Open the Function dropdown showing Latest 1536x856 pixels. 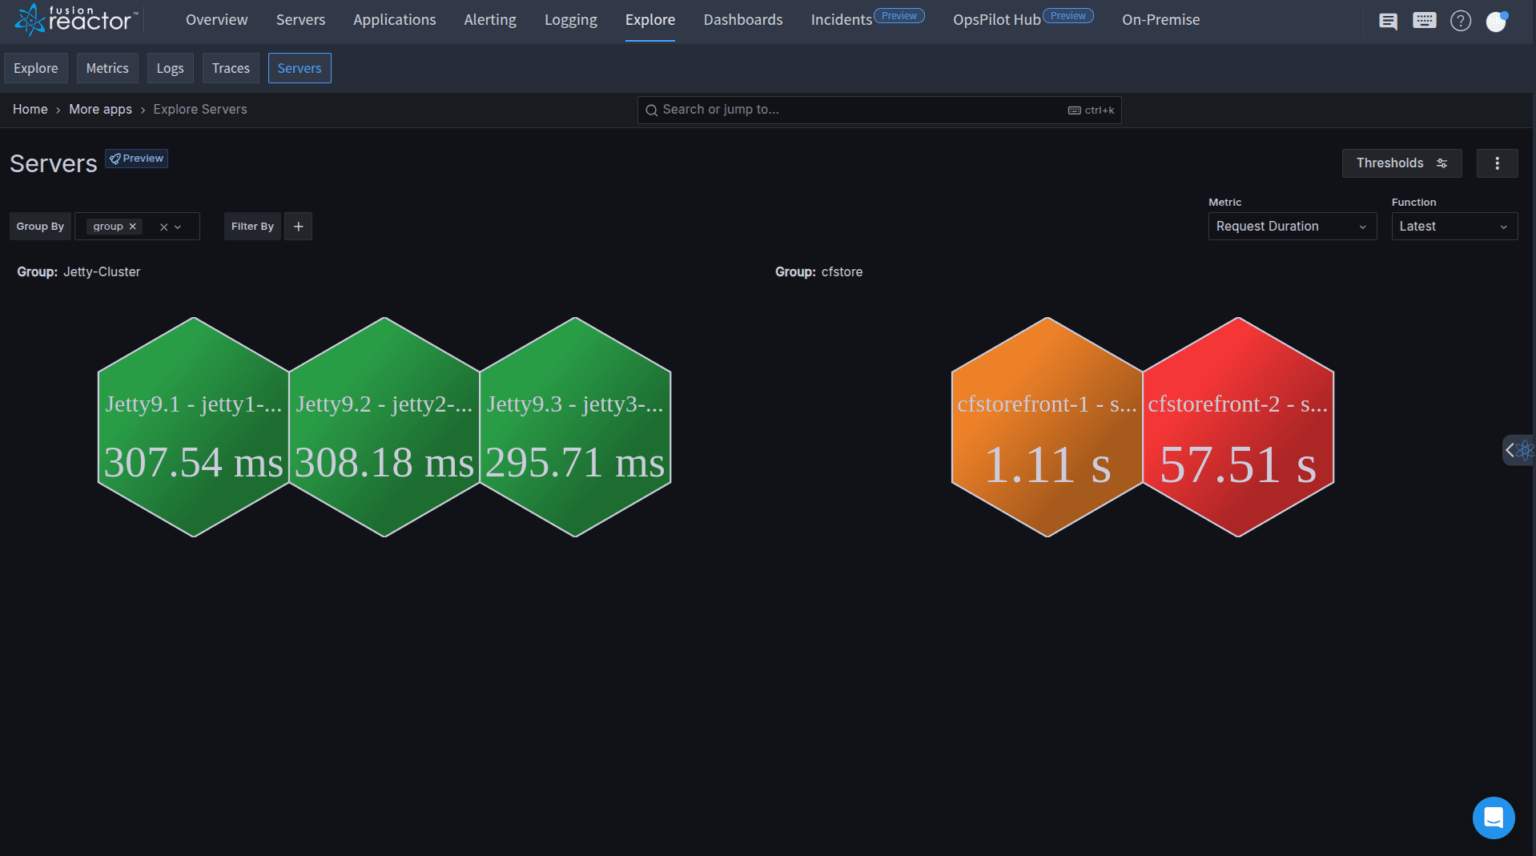pos(1454,226)
